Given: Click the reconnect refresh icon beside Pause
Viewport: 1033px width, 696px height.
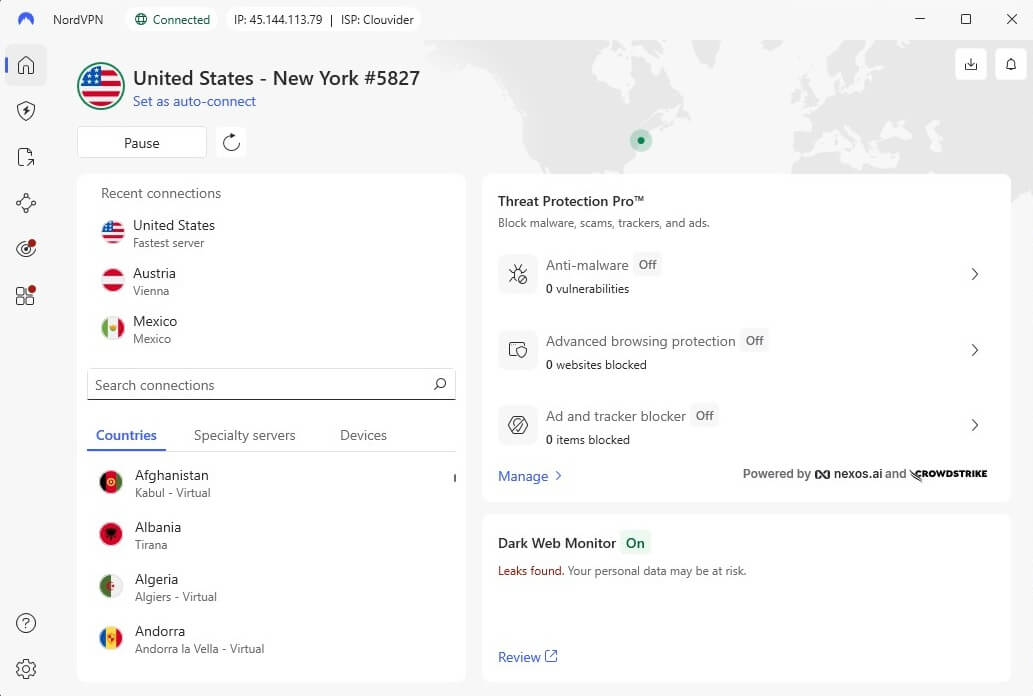Looking at the screenshot, I should 231,142.
